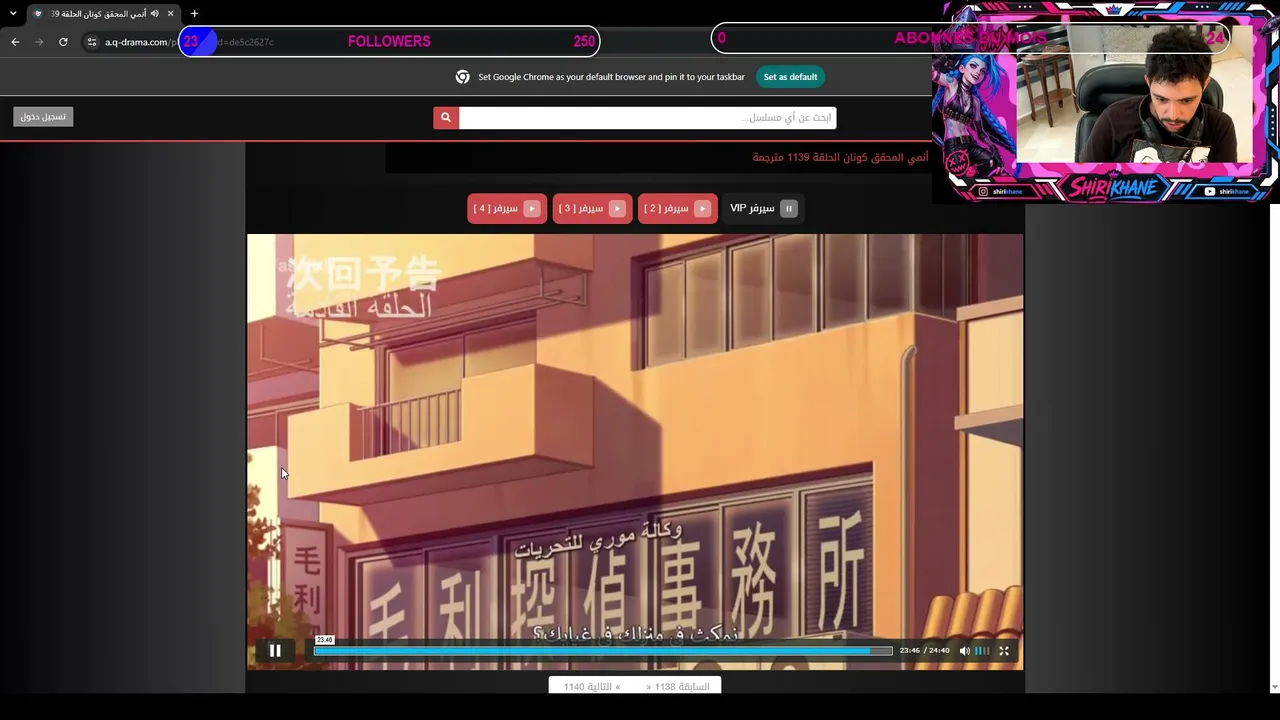Adjust the video player's volume level bars

(982, 651)
